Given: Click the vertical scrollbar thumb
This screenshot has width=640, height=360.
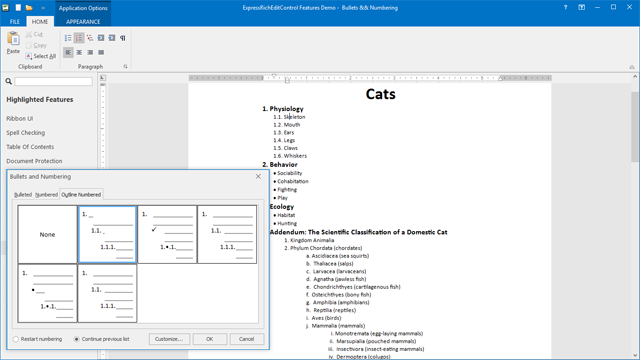Looking at the screenshot, I should (635, 127).
